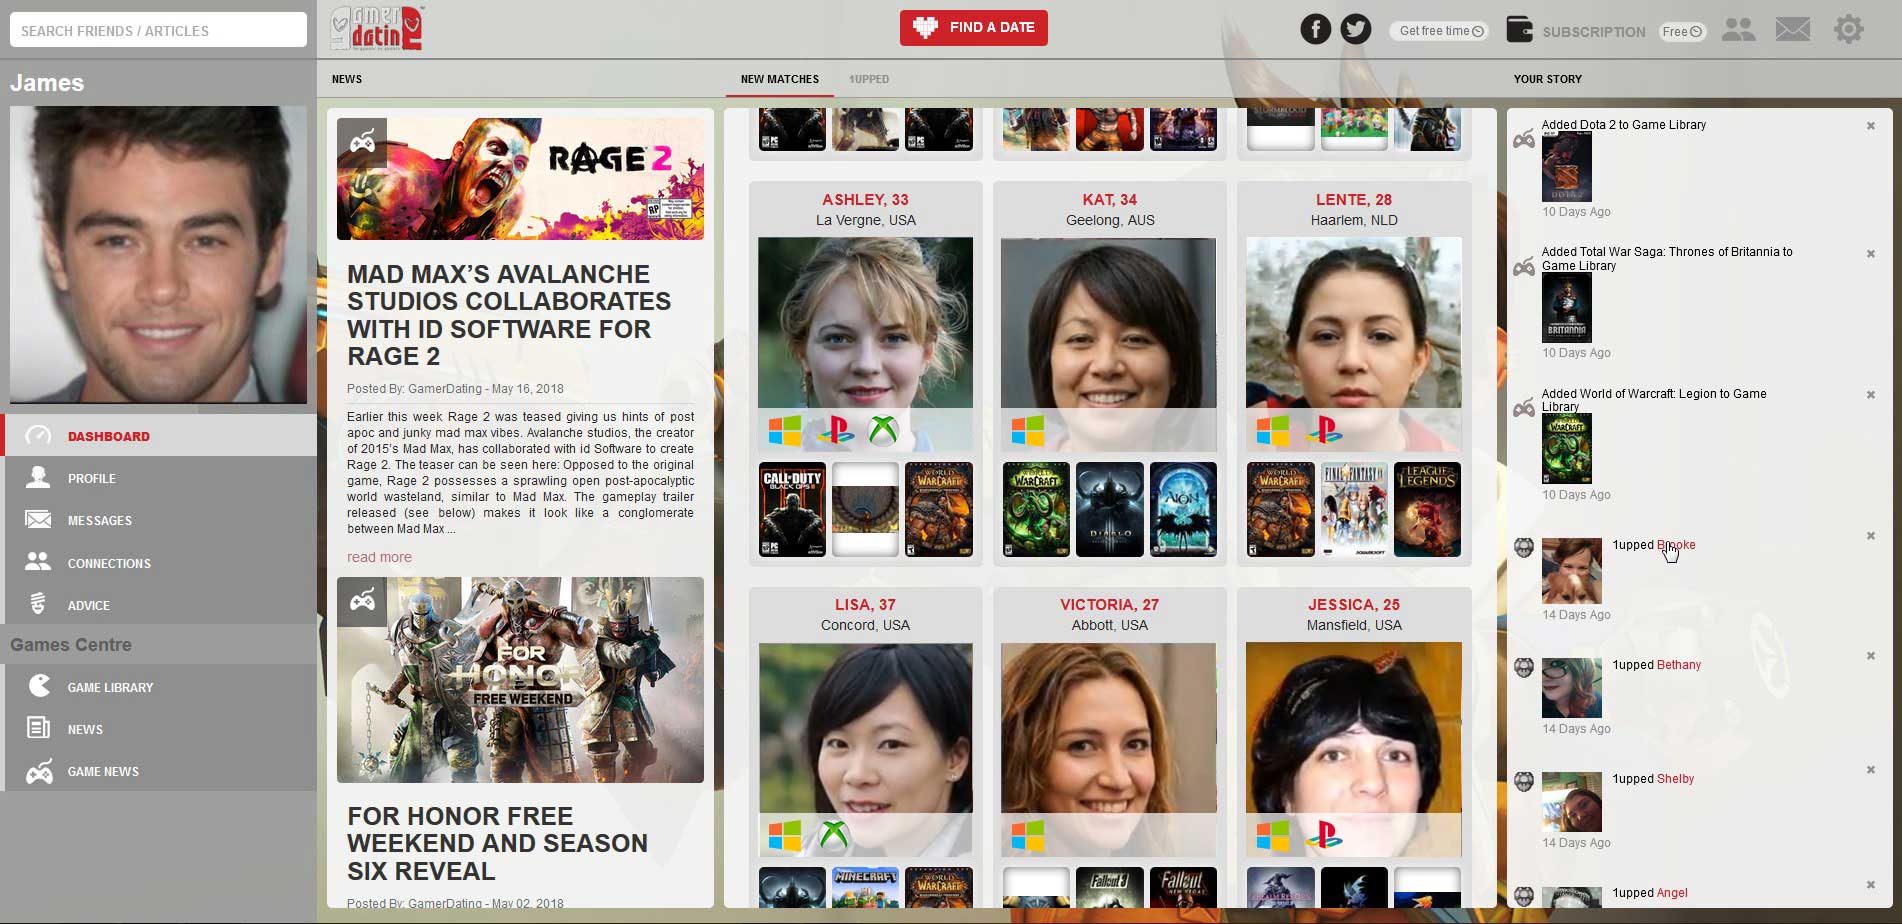Open Lisa's profile photo

coord(865,749)
